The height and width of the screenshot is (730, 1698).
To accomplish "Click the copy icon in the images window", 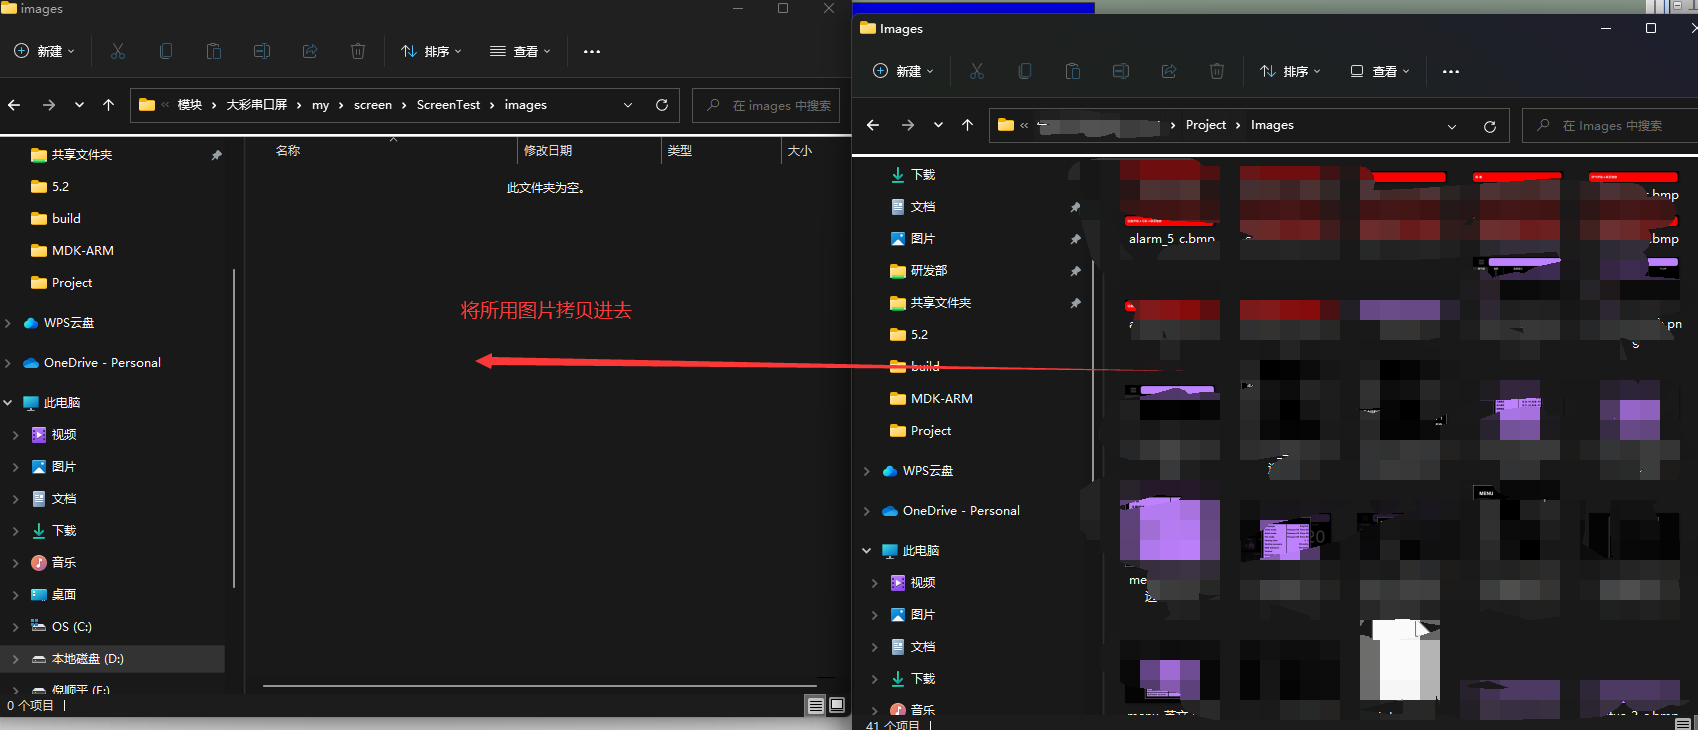I will pyautogui.click(x=166, y=51).
